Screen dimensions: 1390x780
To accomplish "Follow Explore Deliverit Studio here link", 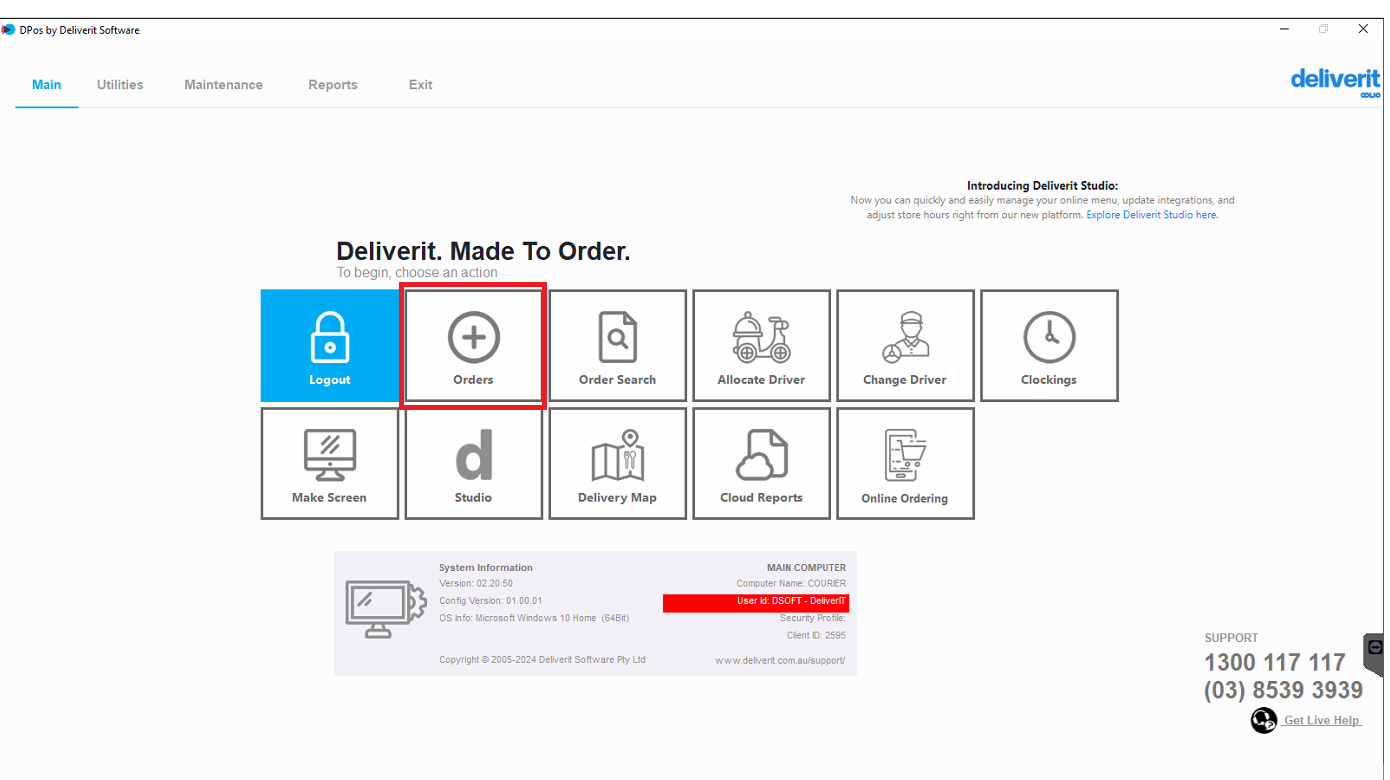I will click(1152, 215).
